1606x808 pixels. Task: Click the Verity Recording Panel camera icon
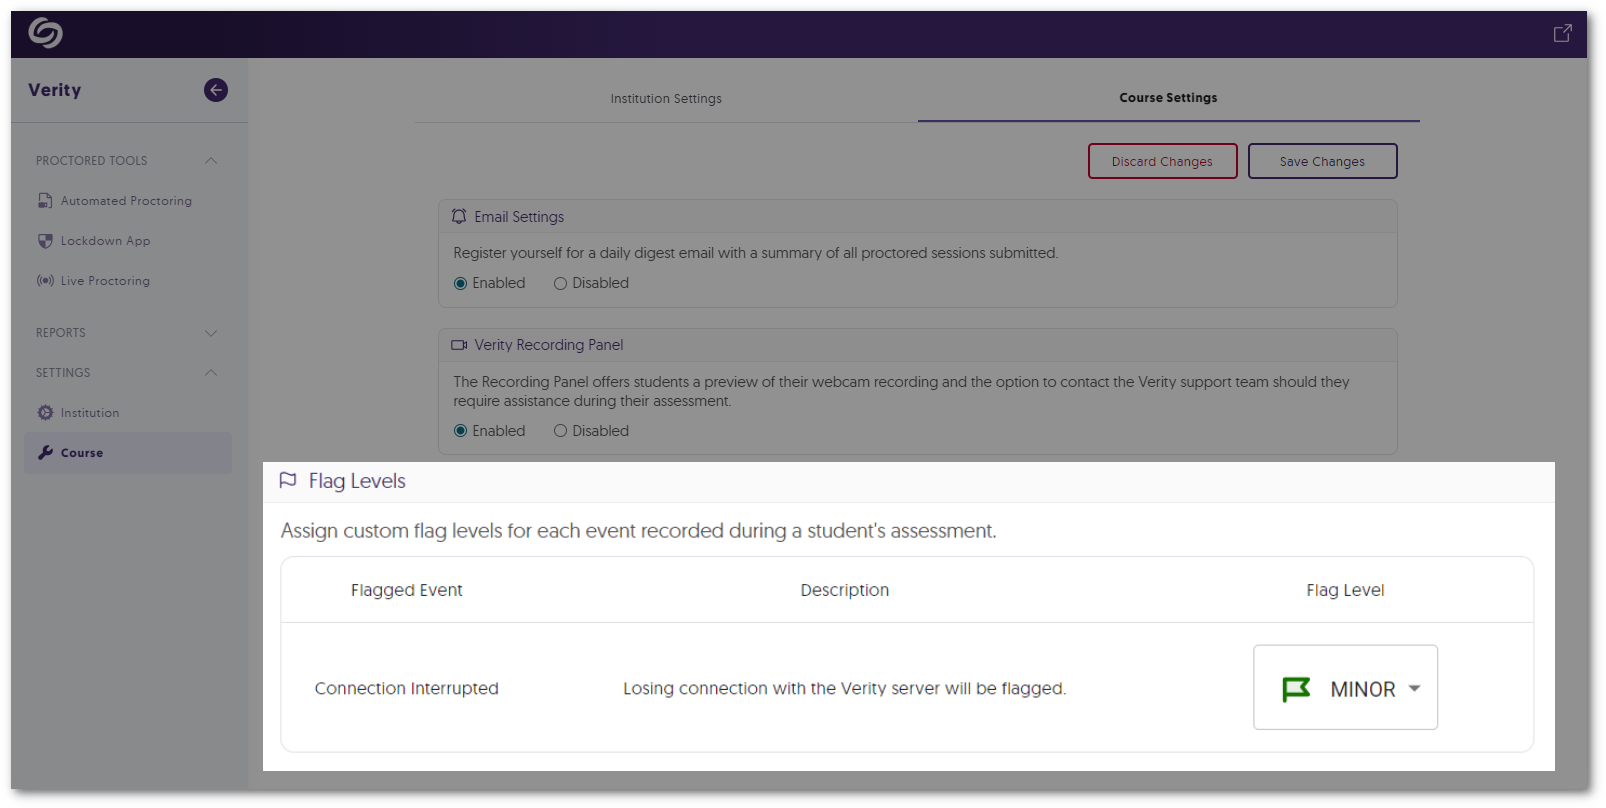[459, 345]
